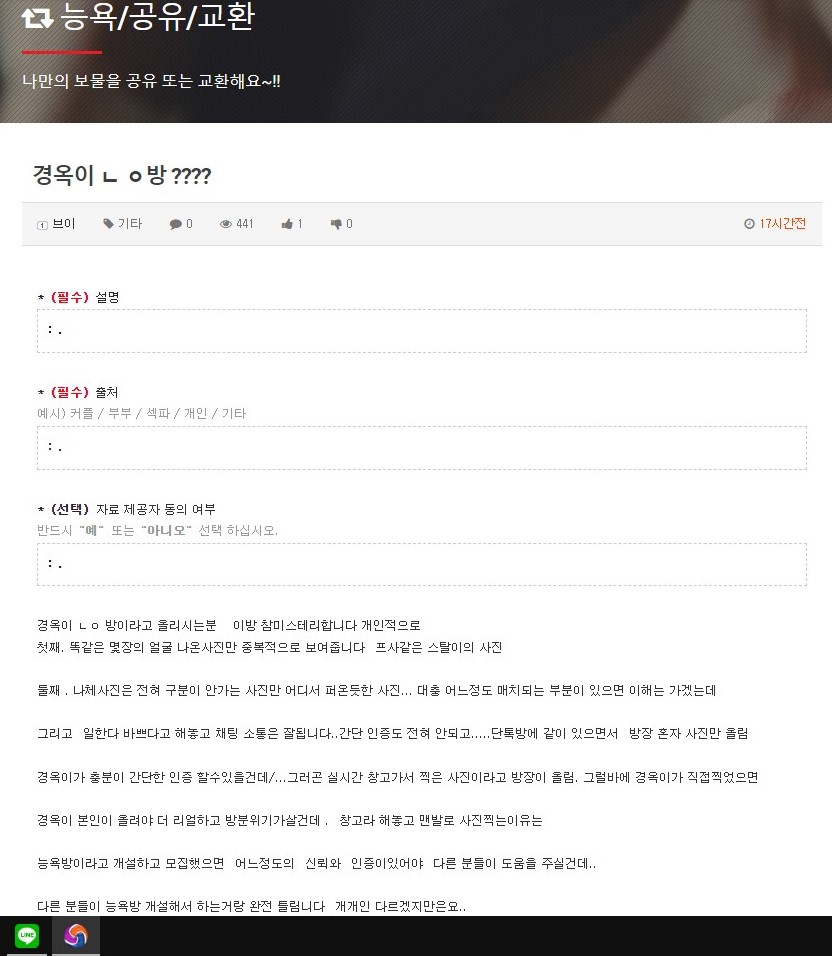This screenshot has height=956, width=832.
Task: Click the eye view-count icon
Action: point(226,224)
